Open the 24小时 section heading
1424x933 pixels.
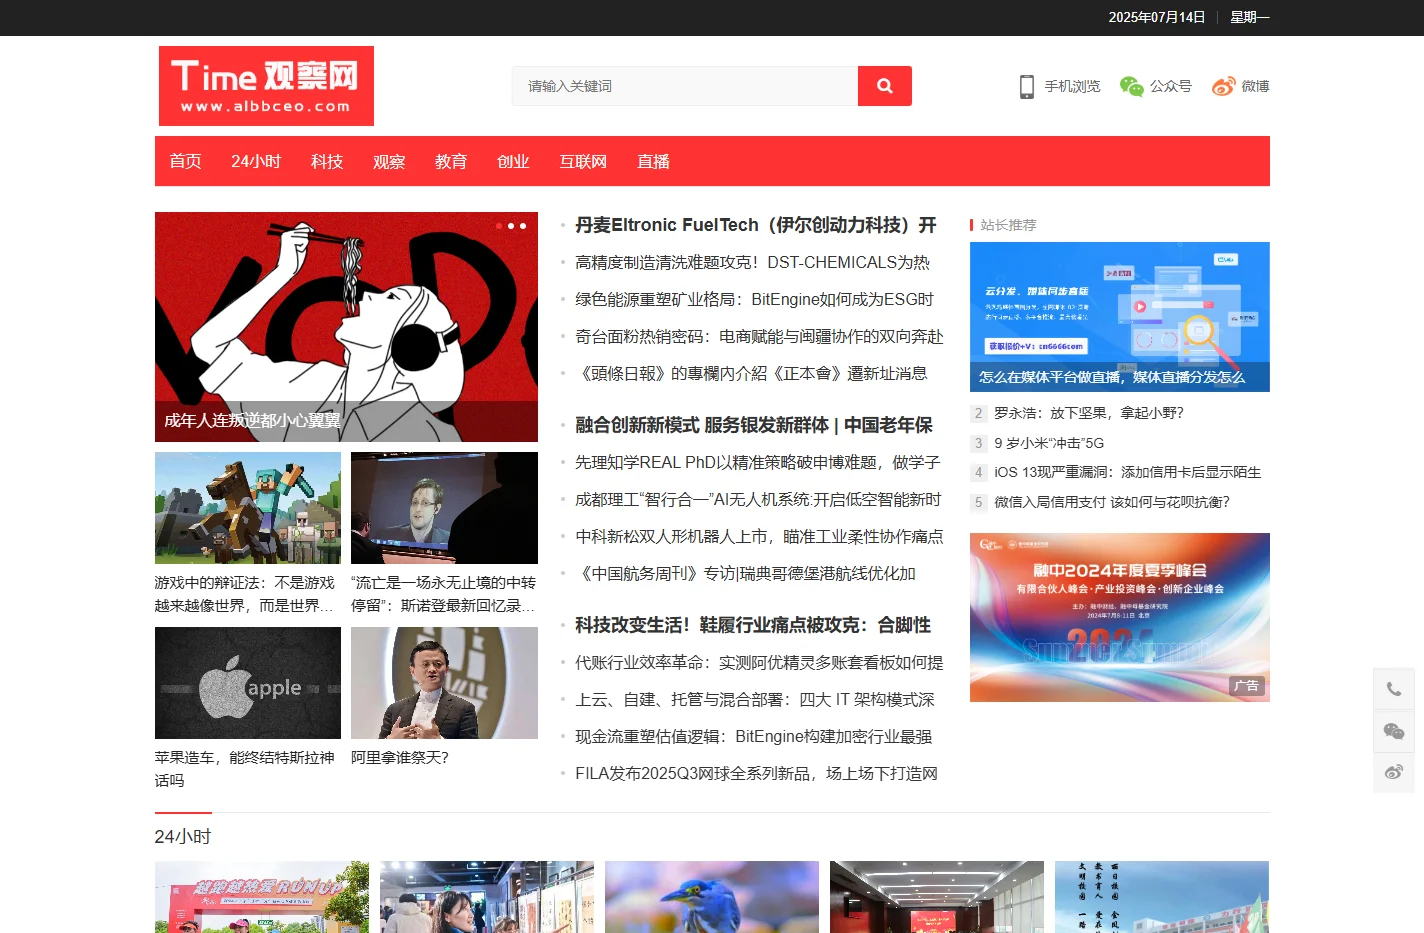pos(183,837)
